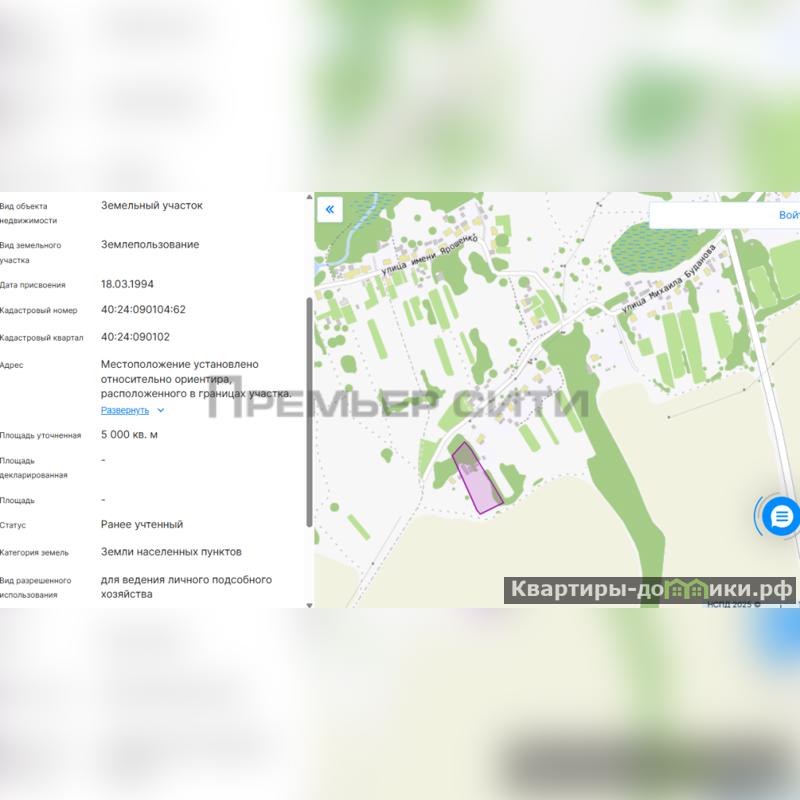This screenshot has width=800, height=800.
Task: Select the highlighted purple land parcel
Action: point(478,478)
